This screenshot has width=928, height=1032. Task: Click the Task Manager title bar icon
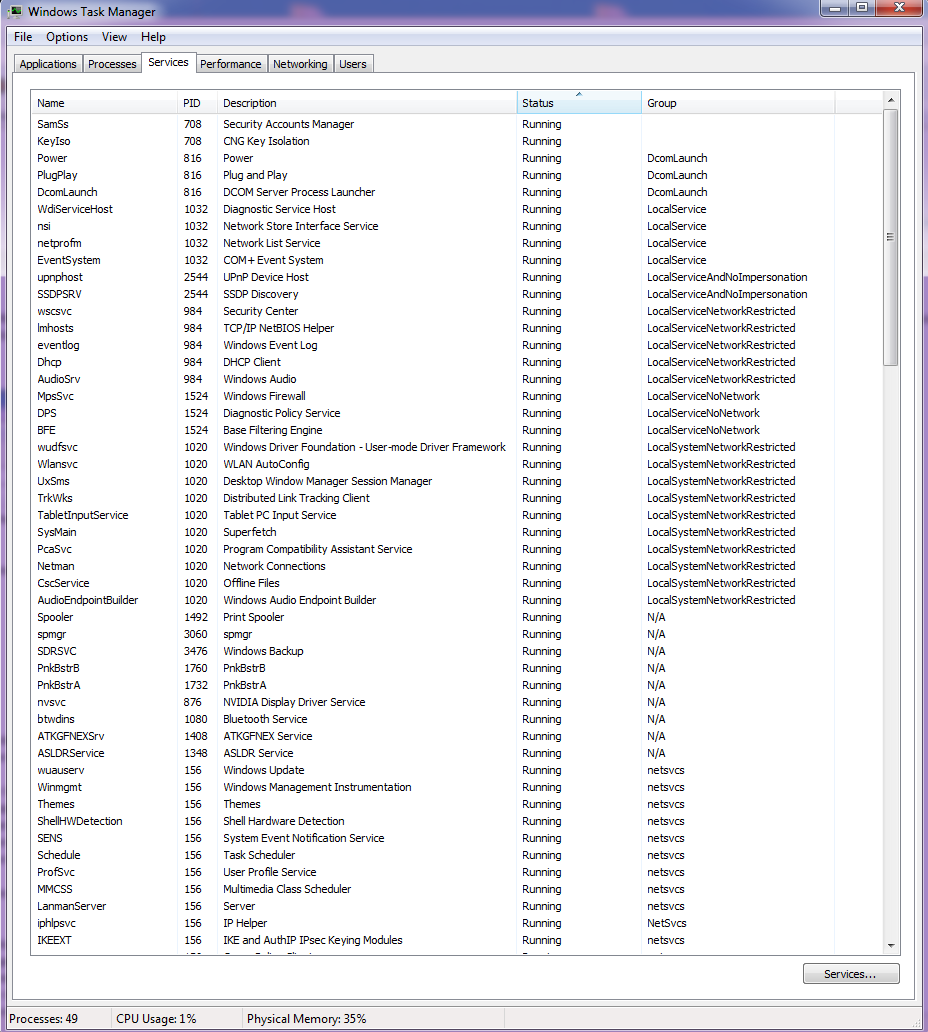pyautogui.click(x=14, y=11)
